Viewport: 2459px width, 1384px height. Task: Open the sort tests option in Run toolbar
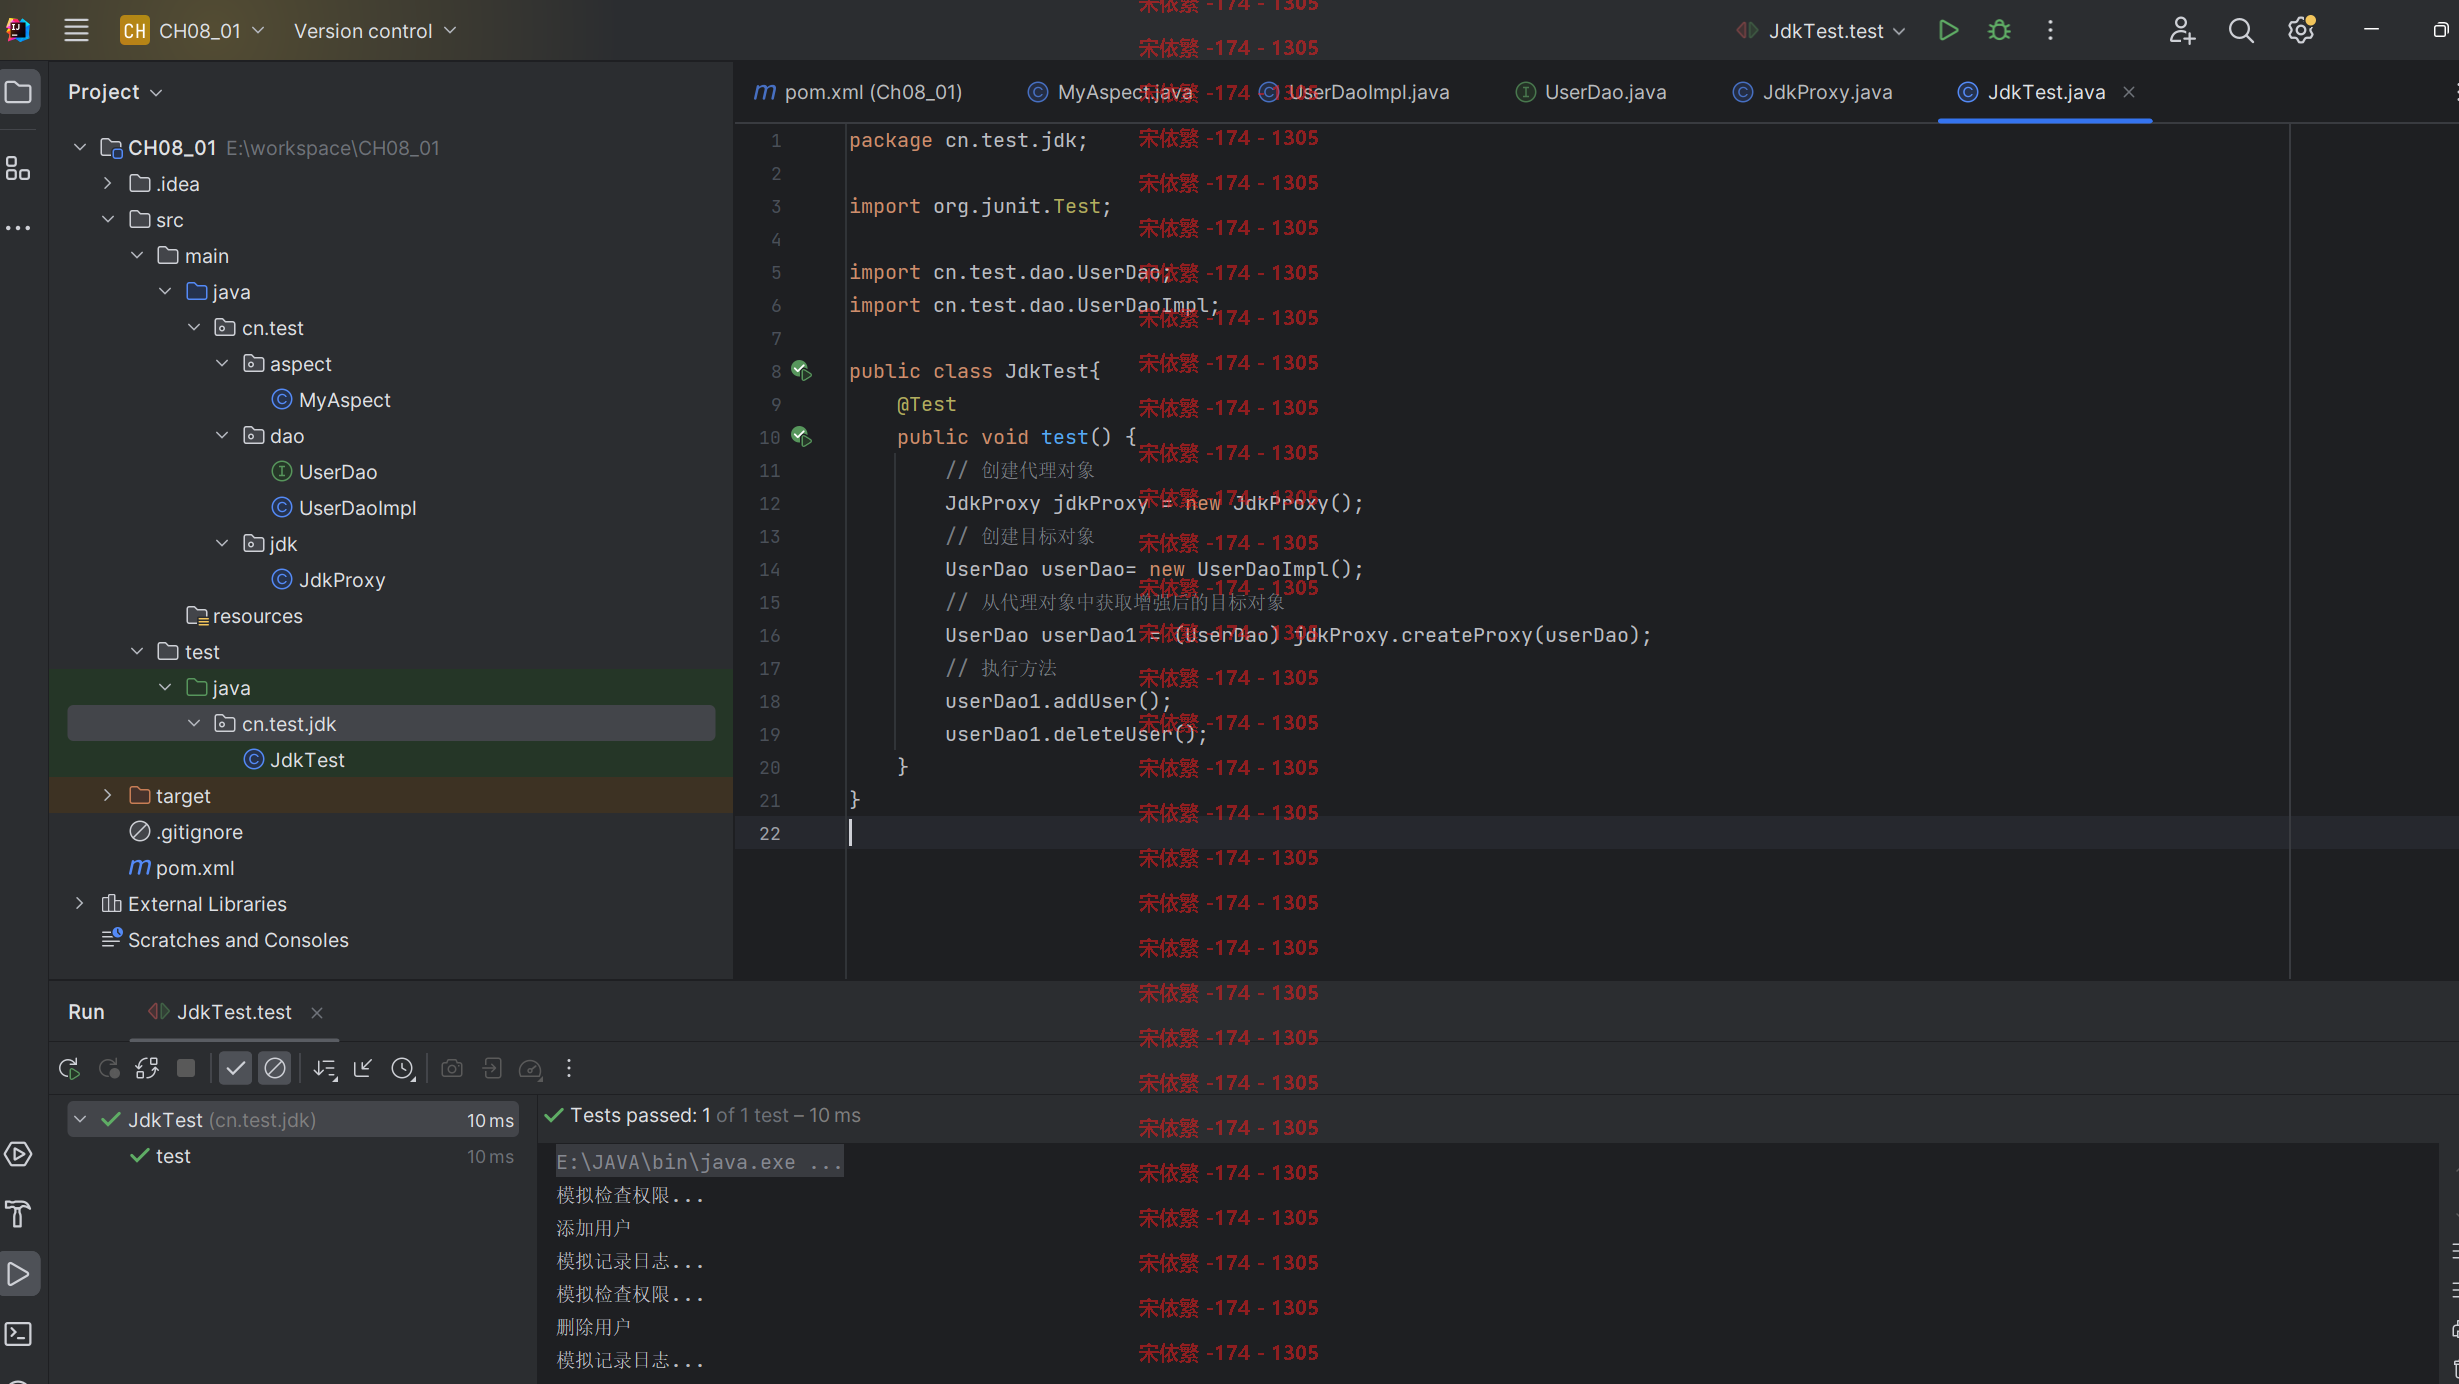click(324, 1068)
